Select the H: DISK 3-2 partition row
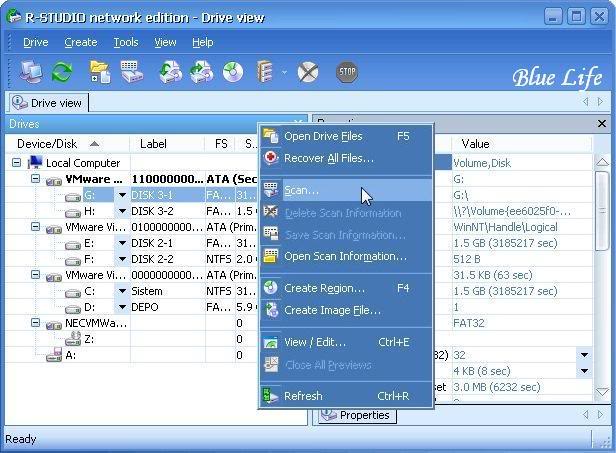 pos(132,211)
